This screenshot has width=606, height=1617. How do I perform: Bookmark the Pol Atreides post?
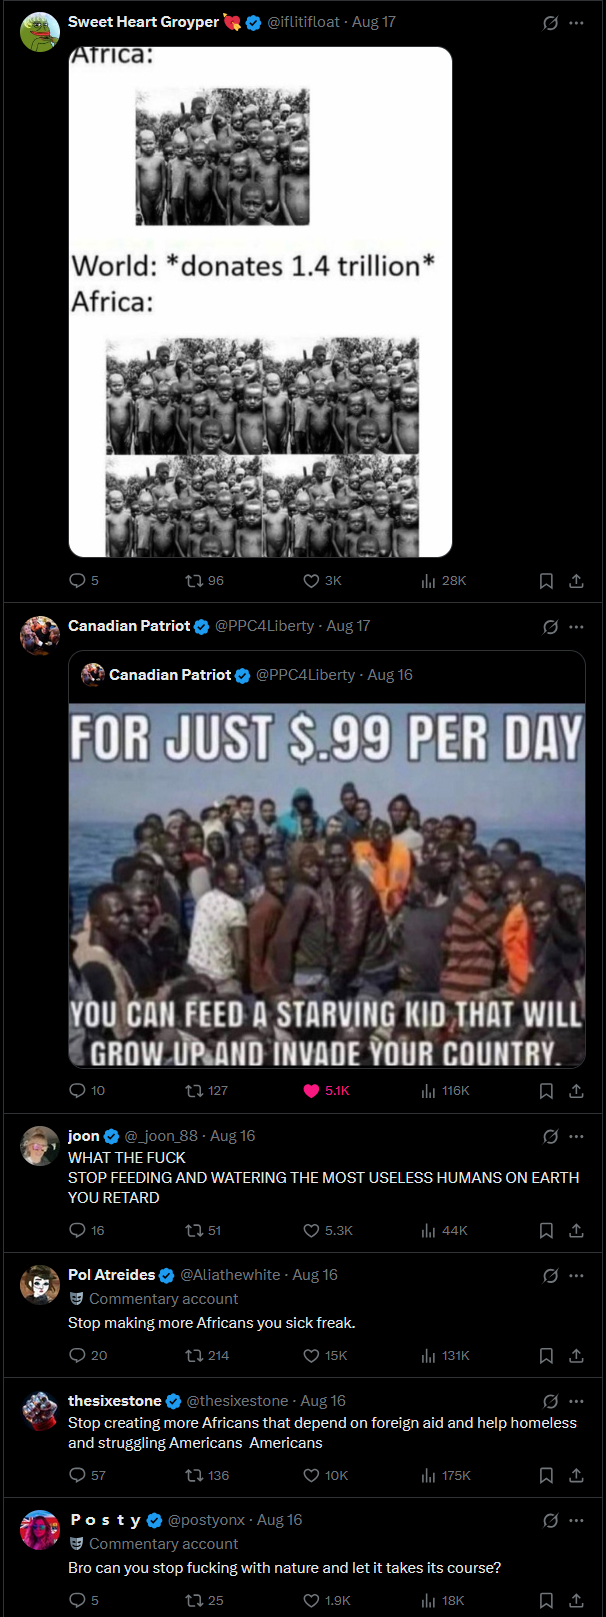pyautogui.click(x=546, y=1356)
